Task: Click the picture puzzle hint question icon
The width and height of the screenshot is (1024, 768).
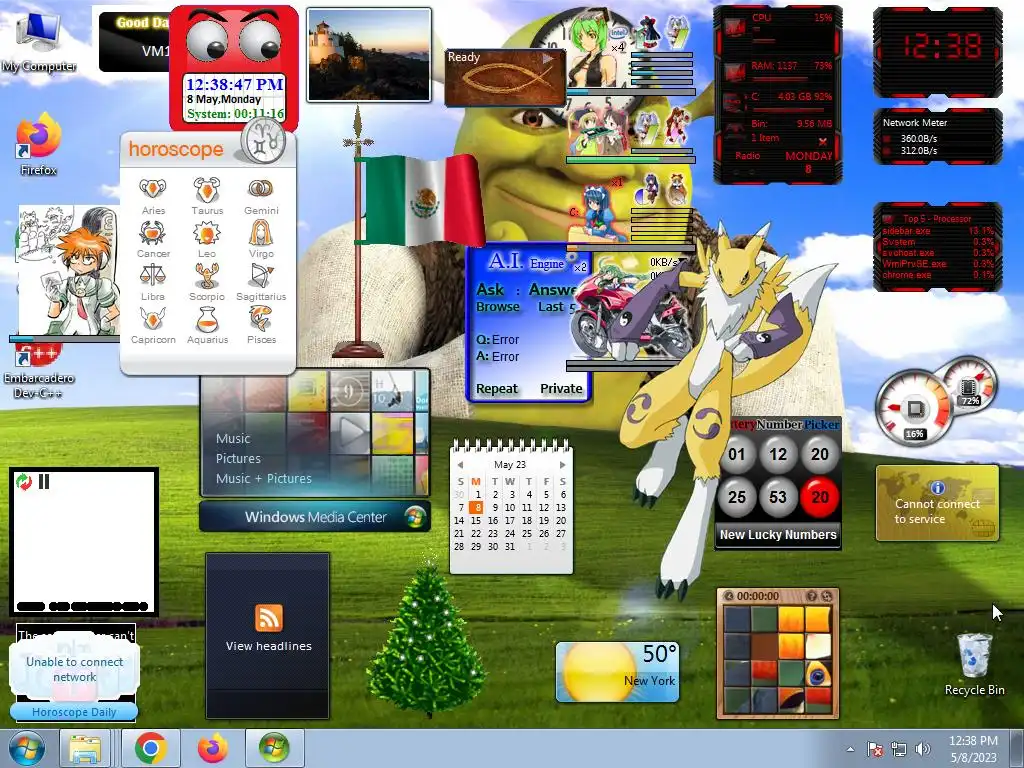Action: (x=812, y=596)
